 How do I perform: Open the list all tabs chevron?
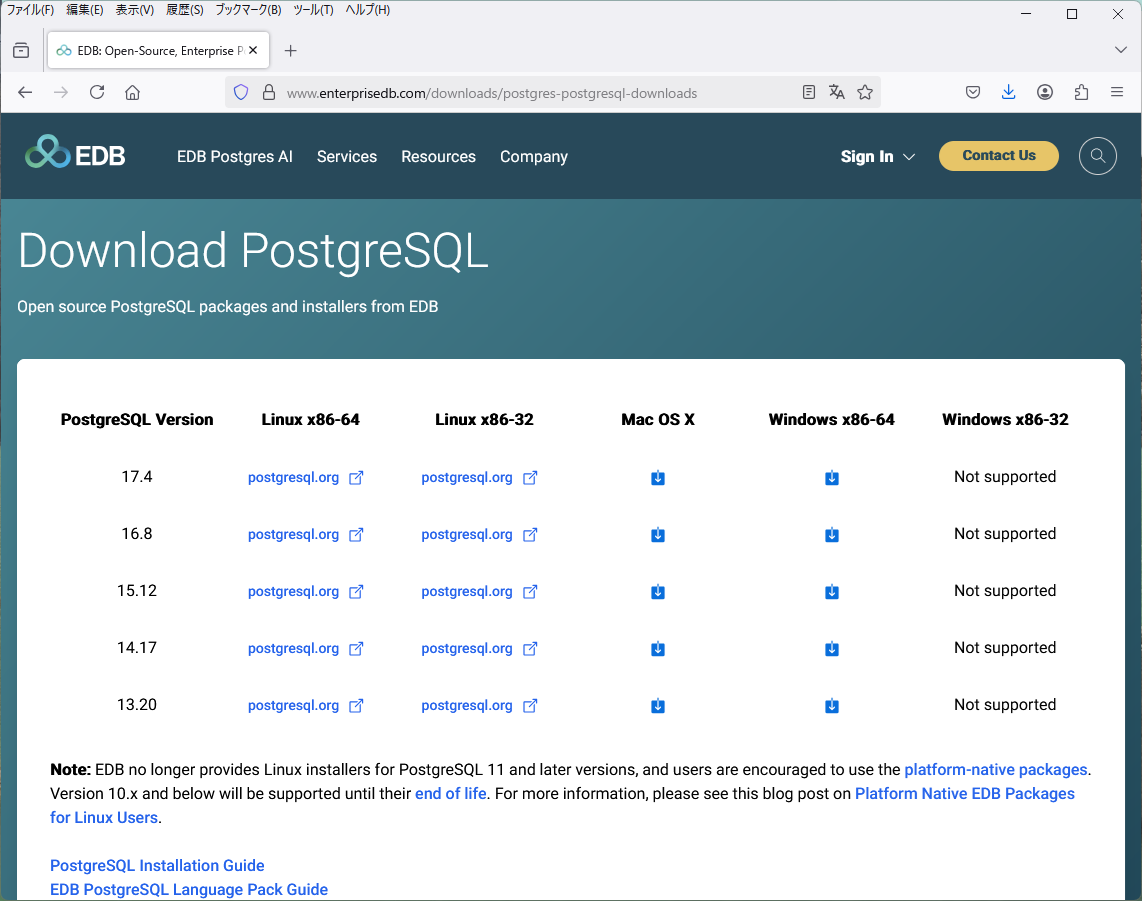point(1120,50)
